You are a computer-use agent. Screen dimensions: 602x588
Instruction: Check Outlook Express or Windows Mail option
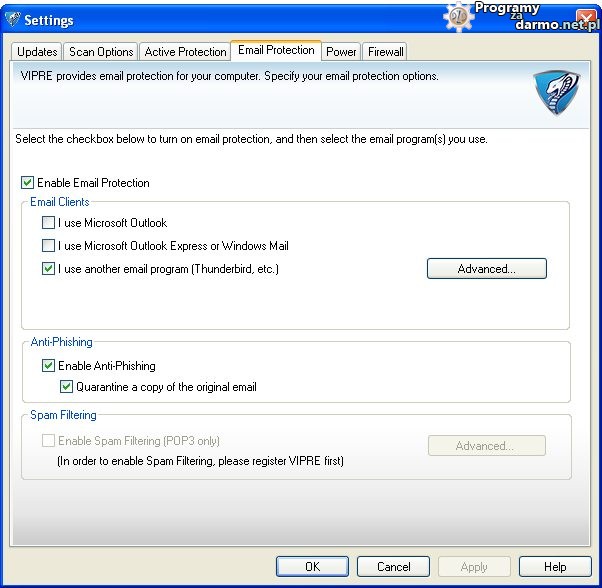(49, 246)
